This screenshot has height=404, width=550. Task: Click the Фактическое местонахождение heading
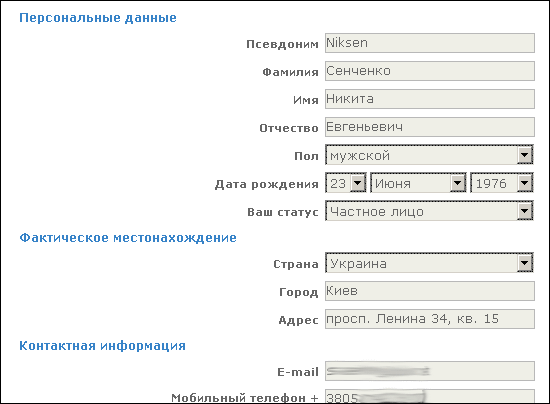pos(128,238)
